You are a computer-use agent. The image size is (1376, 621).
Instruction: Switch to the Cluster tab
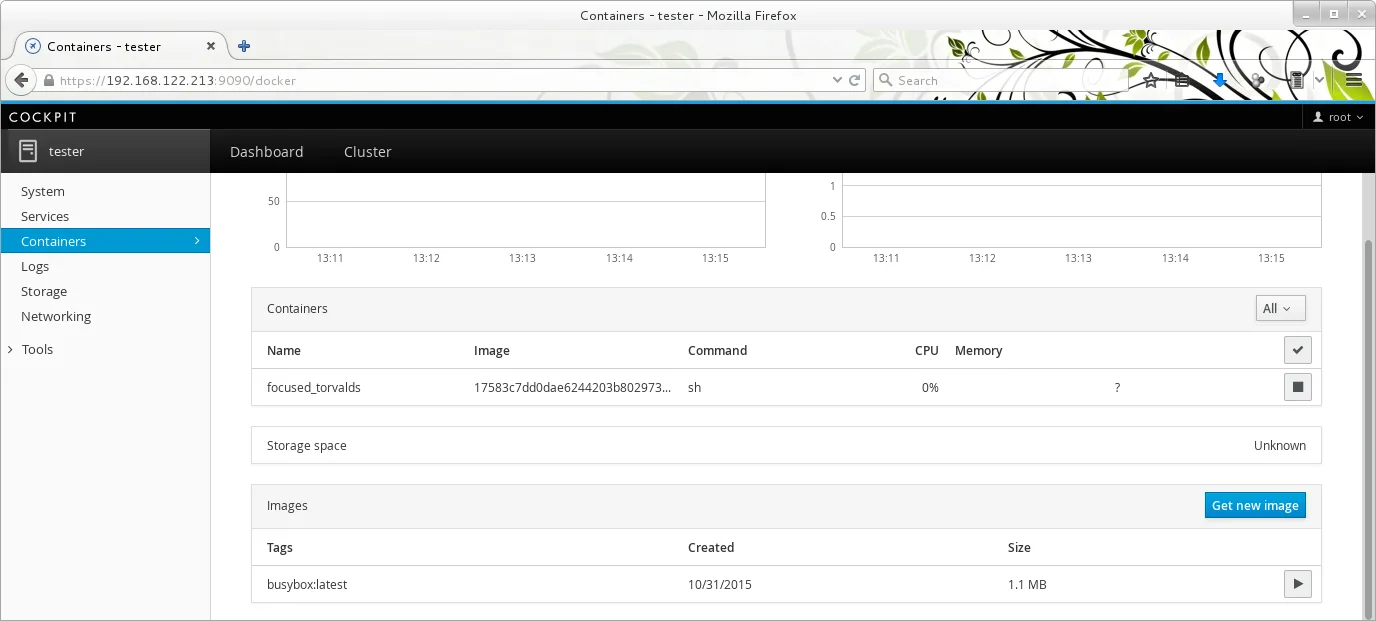coord(367,151)
